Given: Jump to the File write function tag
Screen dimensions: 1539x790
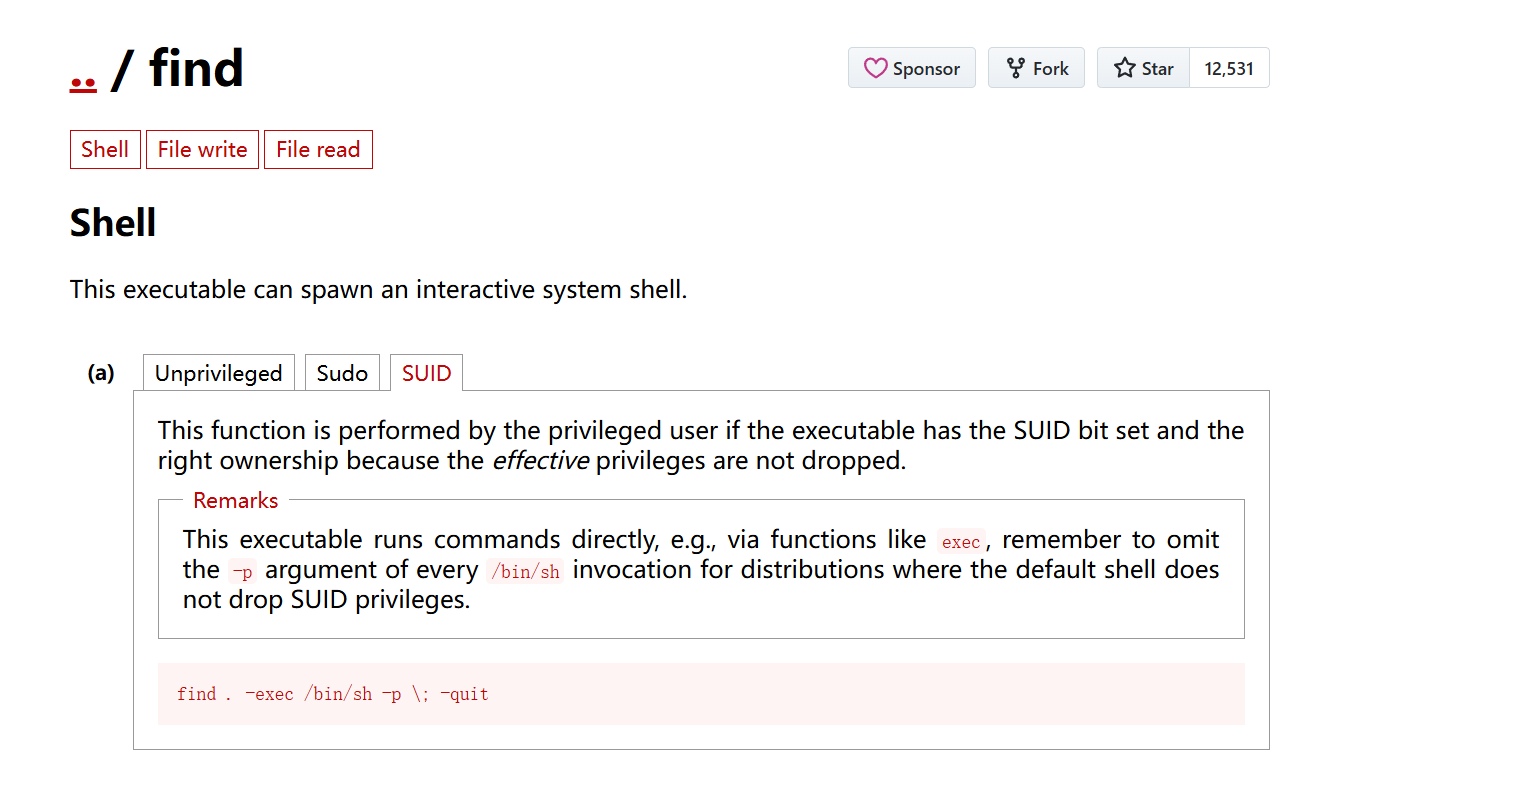Looking at the screenshot, I should tap(202, 150).
